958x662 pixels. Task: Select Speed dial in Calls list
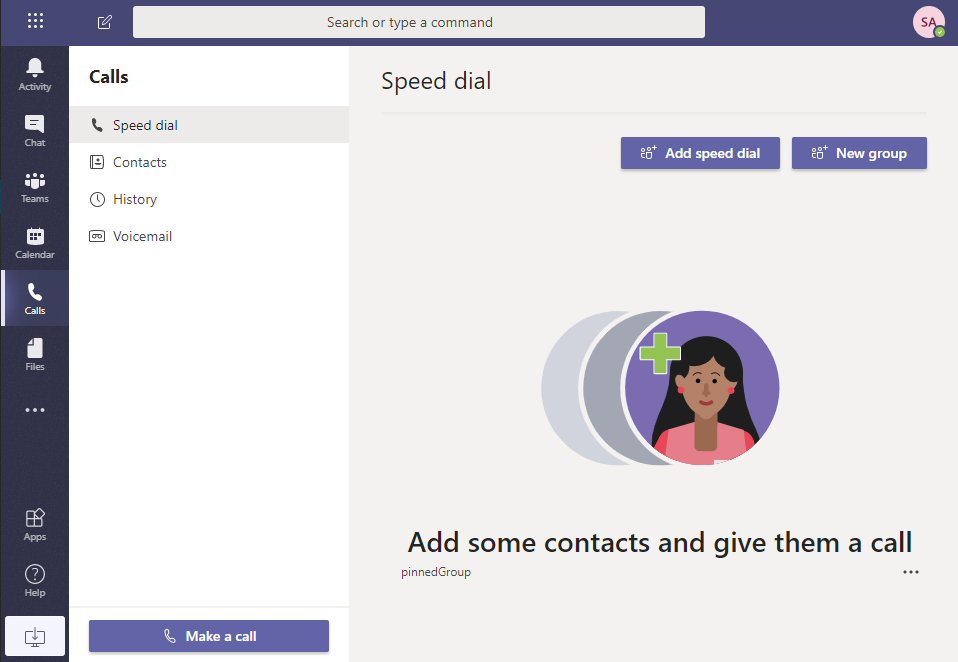pos(145,125)
